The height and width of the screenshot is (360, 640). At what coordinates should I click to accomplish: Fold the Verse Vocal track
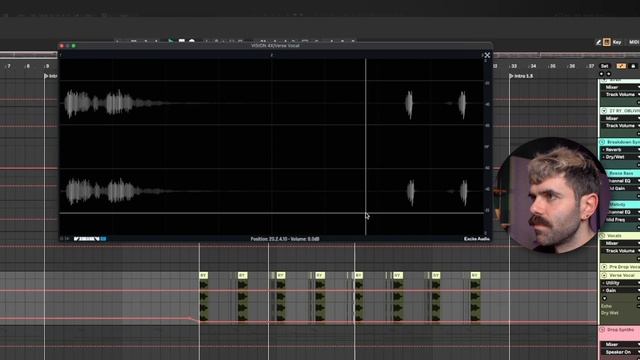click(x=604, y=276)
